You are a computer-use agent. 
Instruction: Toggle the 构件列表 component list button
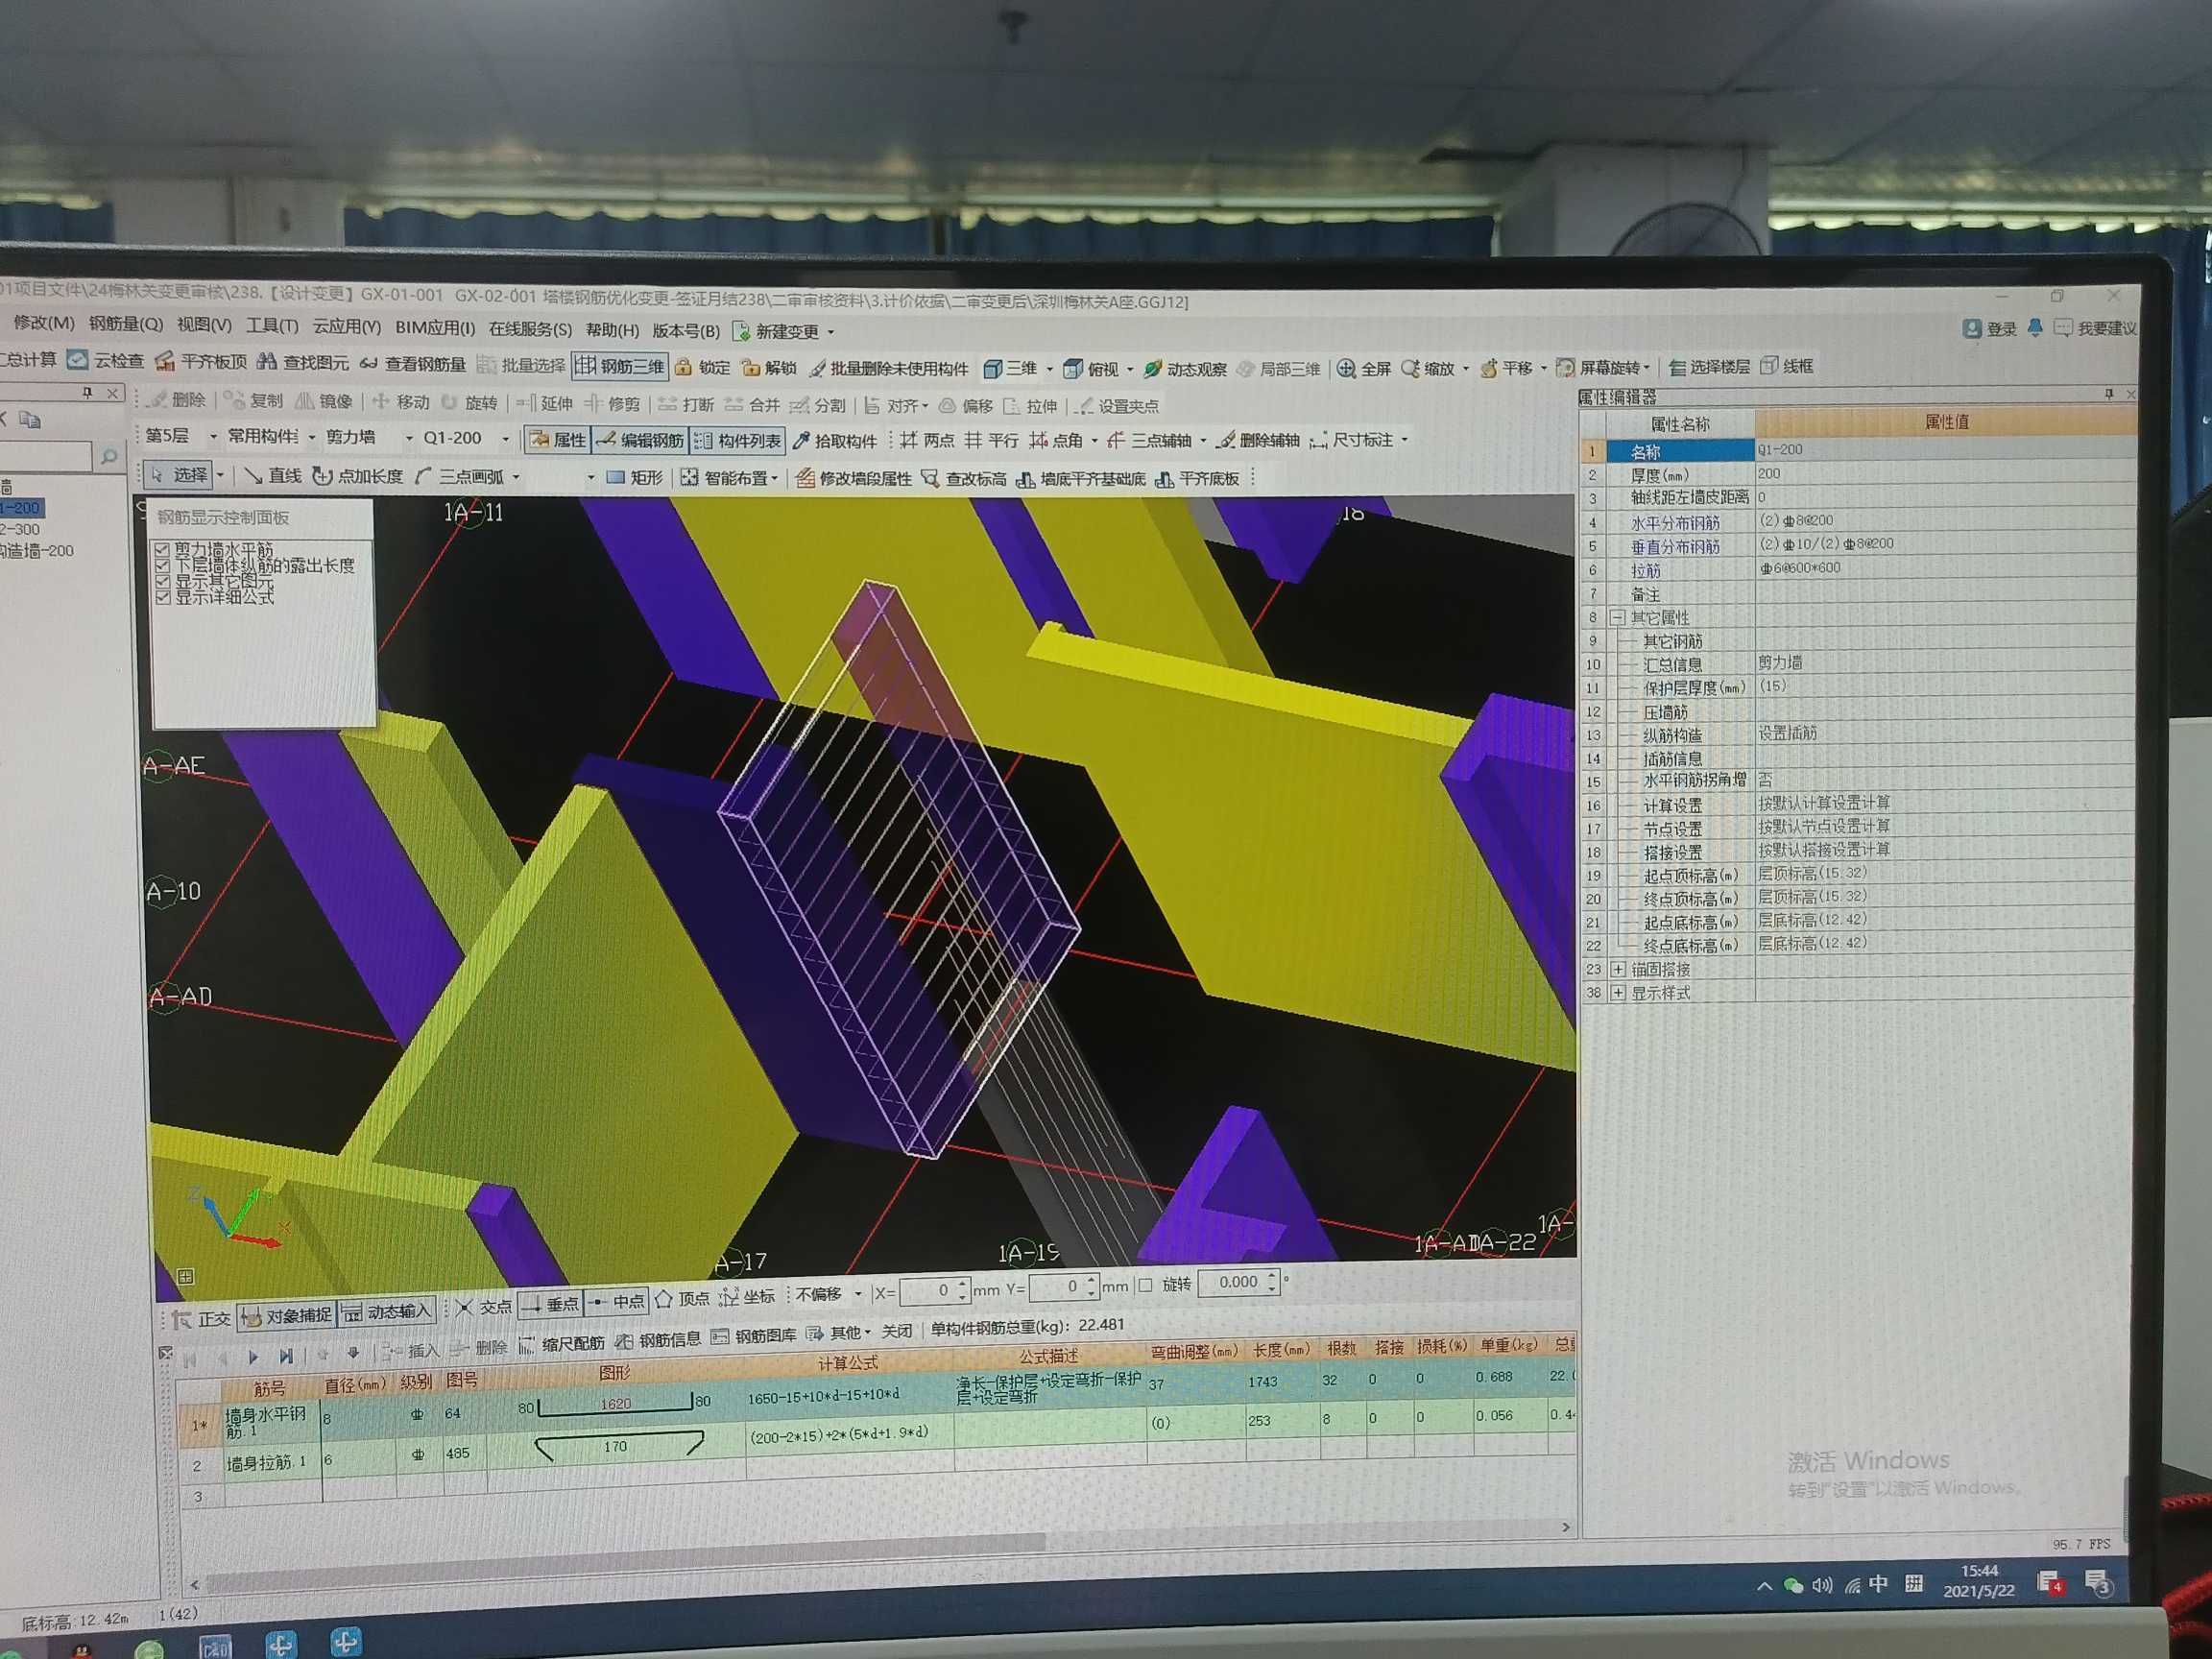pyautogui.click(x=738, y=441)
